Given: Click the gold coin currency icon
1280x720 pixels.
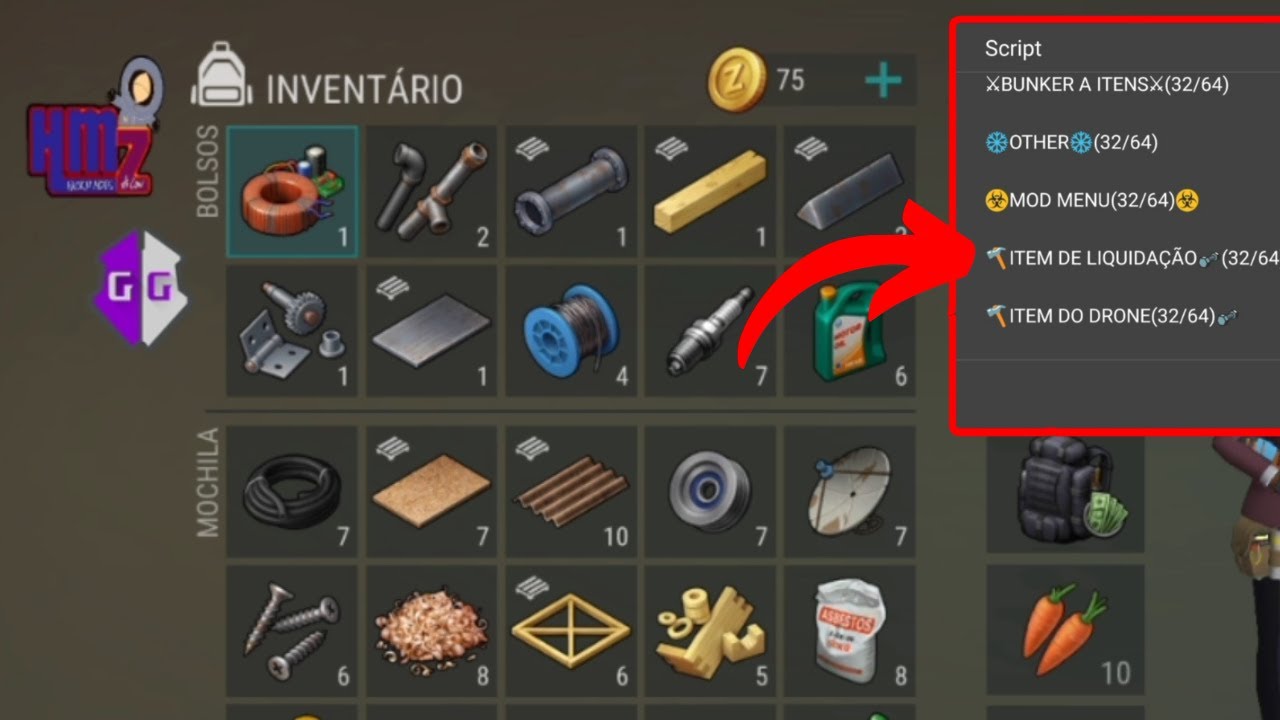Looking at the screenshot, I should tap(738, 80).
